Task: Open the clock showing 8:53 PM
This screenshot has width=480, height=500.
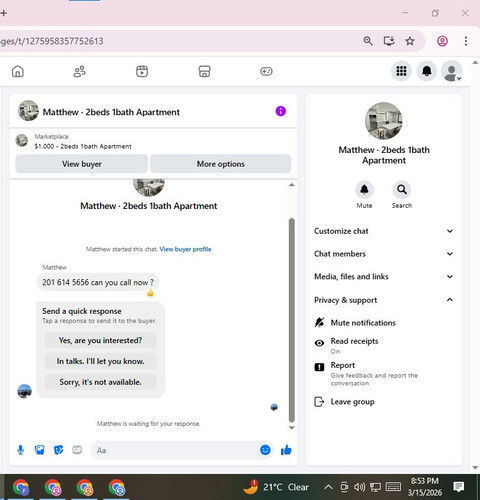Action: pyautogui.click(x=424, y=487)
